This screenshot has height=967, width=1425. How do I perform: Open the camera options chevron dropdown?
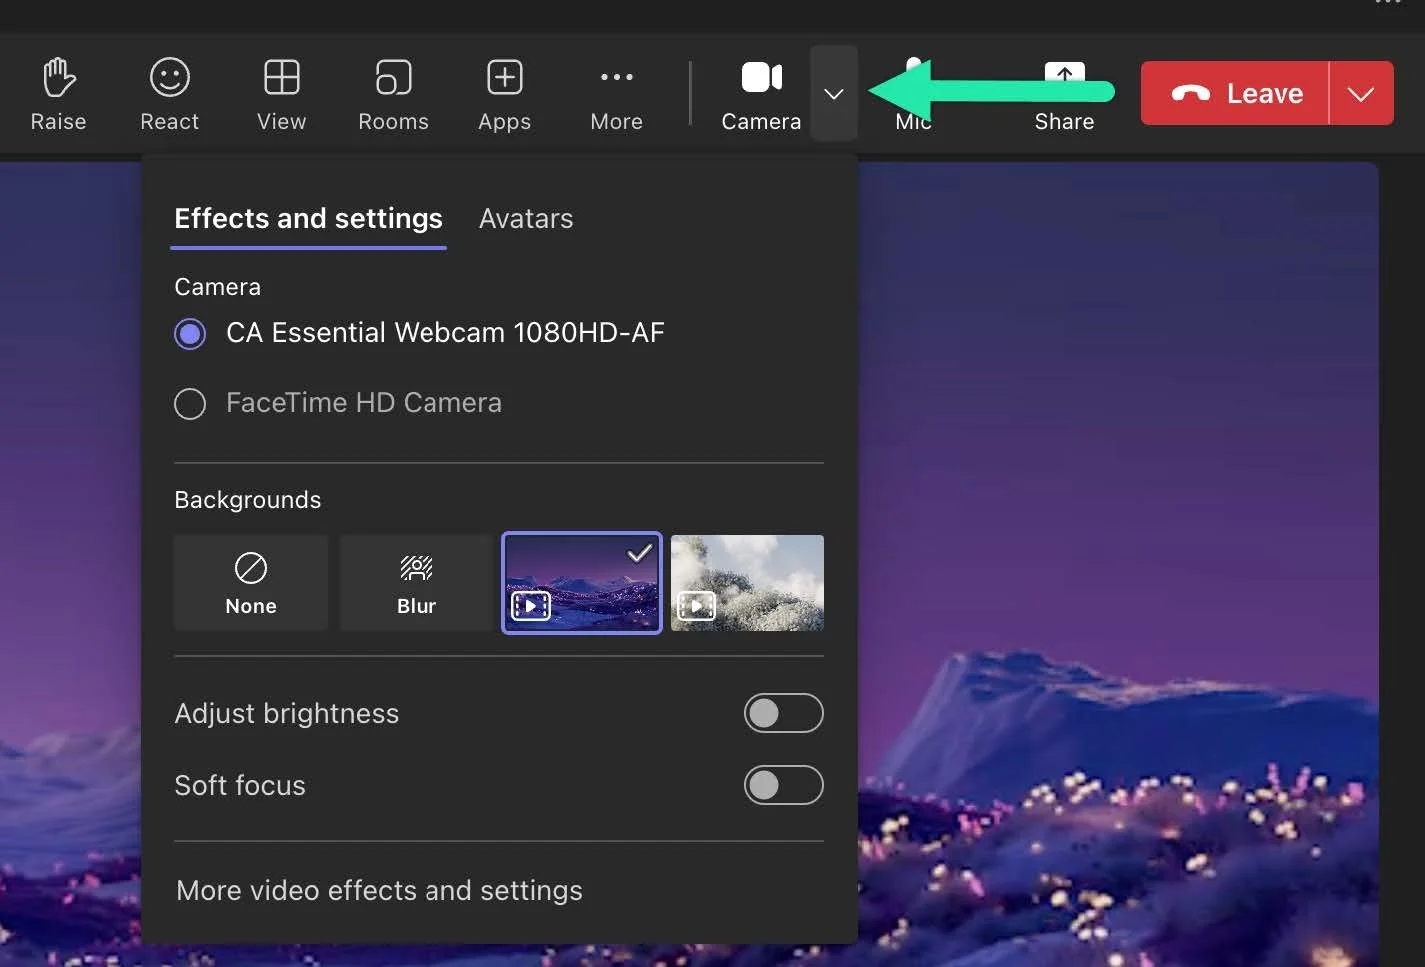834,93
